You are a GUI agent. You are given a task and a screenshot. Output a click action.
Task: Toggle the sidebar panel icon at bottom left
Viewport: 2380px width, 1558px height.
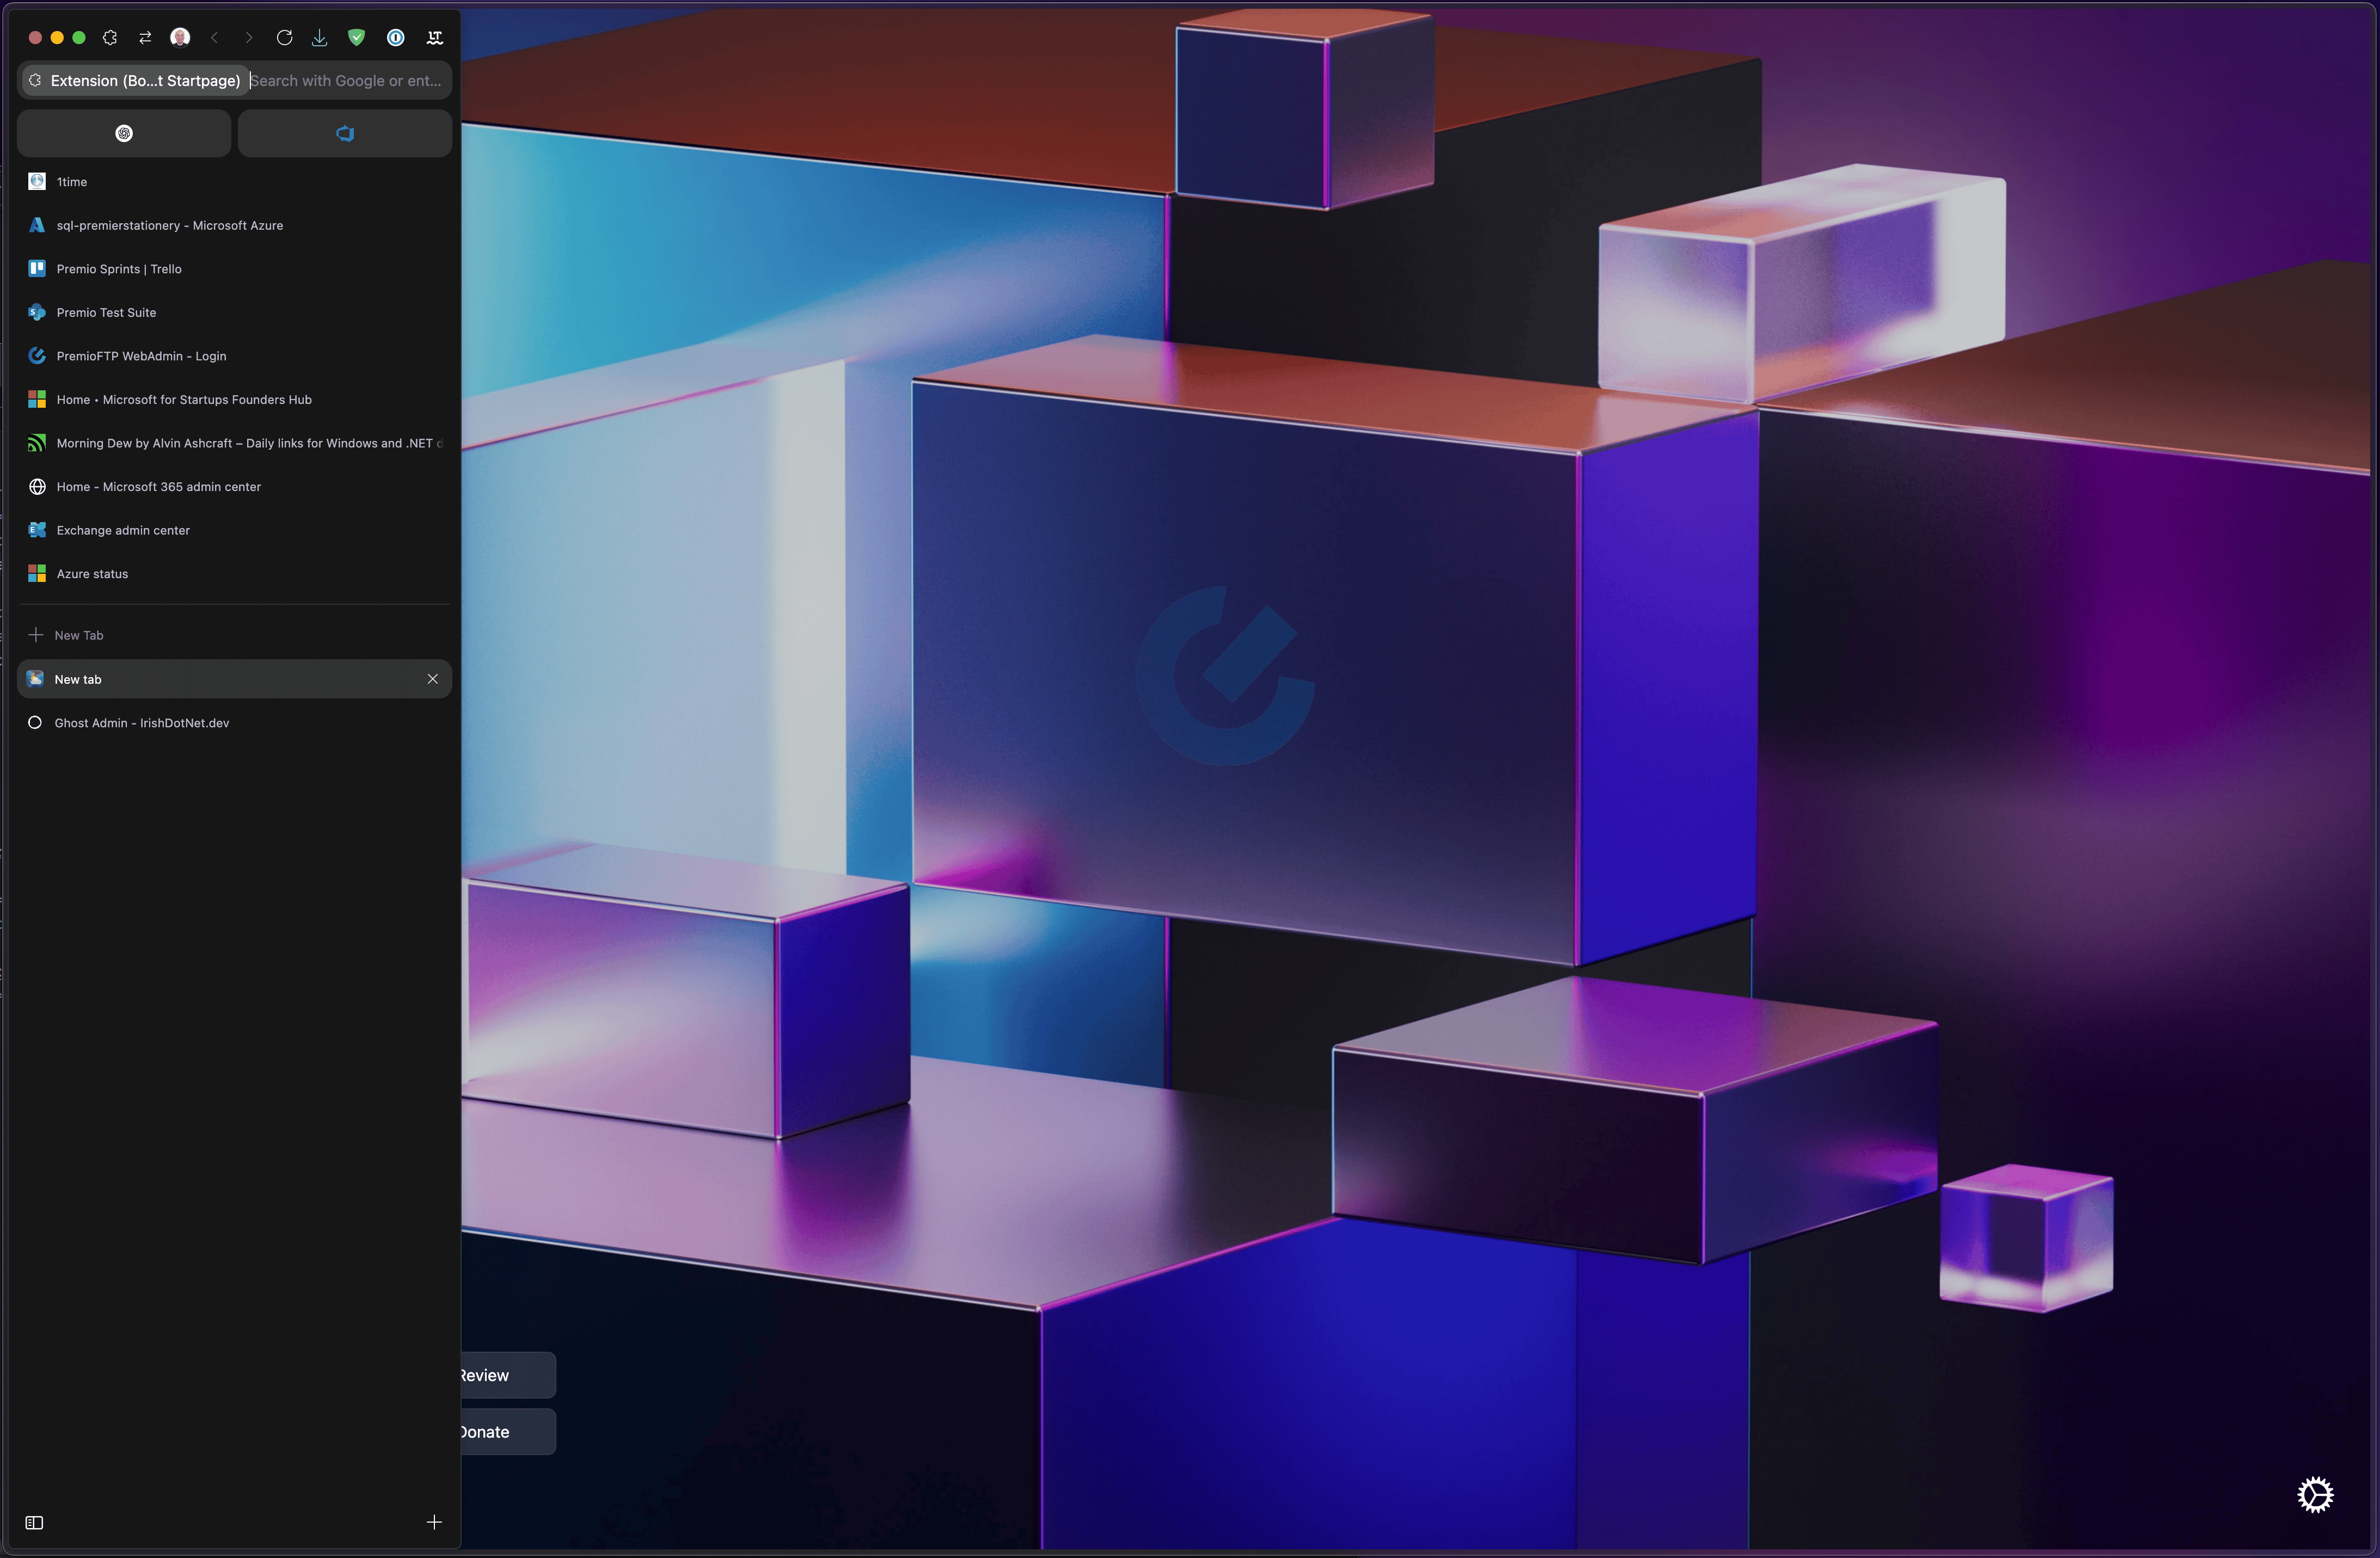click(x=34, y=1522)
